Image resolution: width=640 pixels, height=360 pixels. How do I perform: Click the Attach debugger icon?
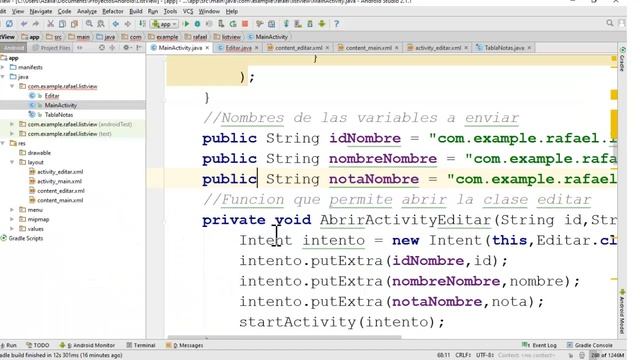(x=221, y=24)
